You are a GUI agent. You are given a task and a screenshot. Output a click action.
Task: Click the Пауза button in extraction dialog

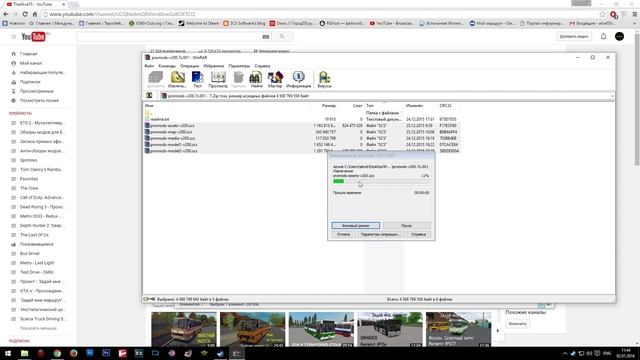point(407,225)
